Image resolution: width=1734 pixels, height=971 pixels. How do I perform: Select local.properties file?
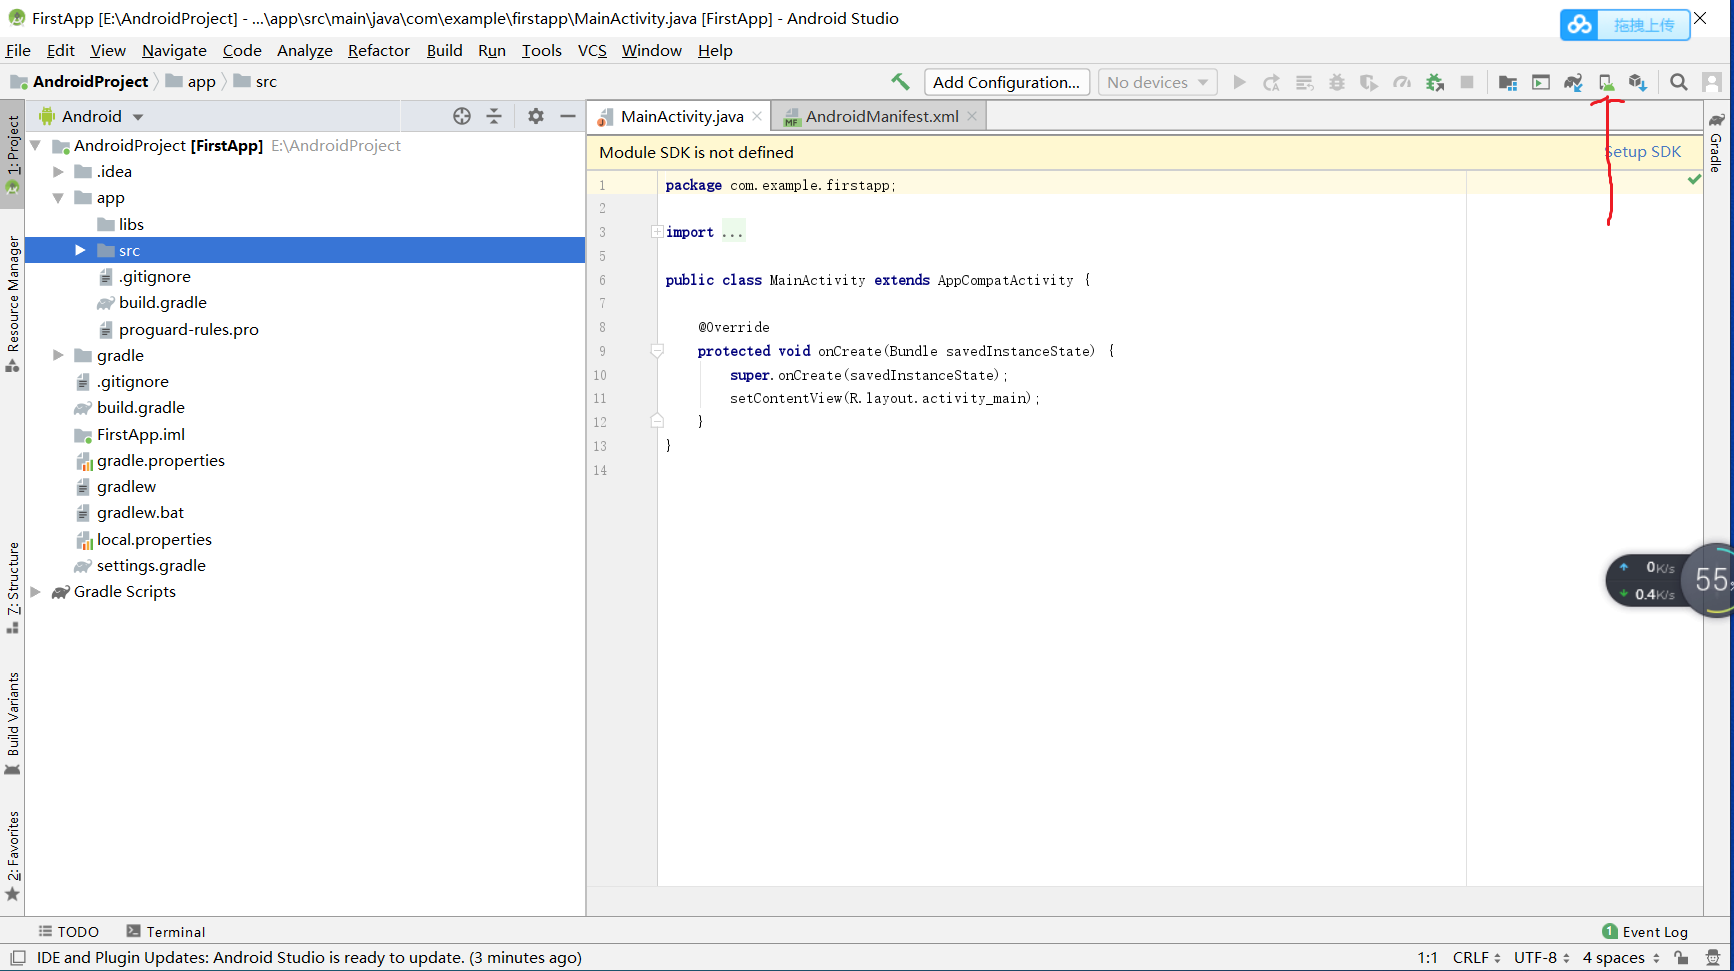tap(154, 539)
